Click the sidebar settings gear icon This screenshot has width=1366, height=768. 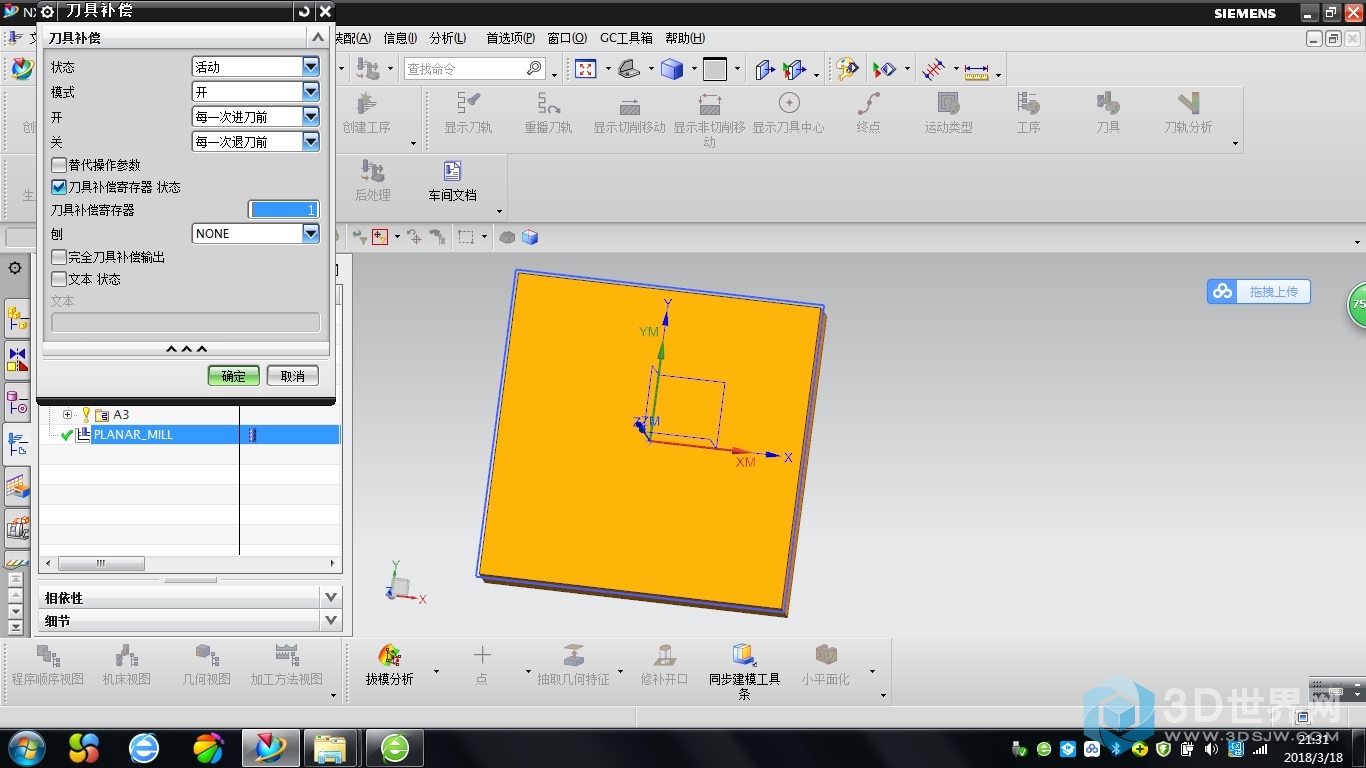(x=15, y=268)
